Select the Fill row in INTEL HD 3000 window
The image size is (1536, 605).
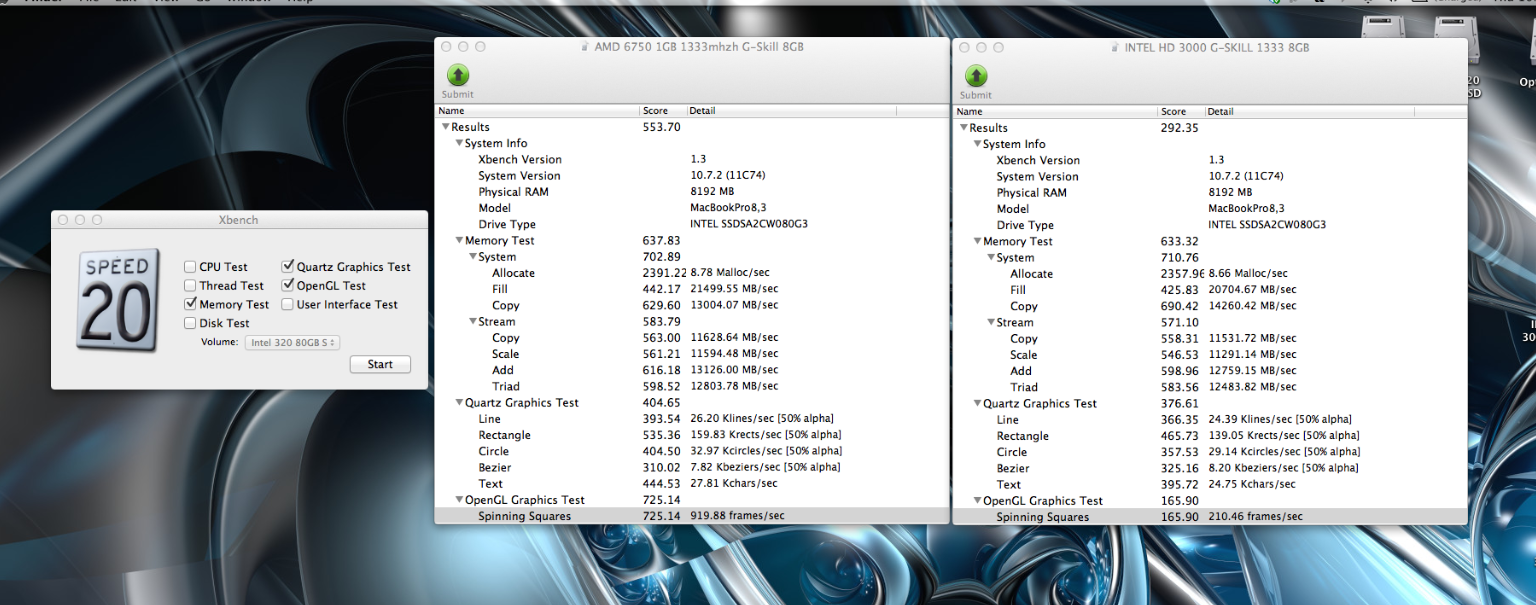pyautogui.click(x=1210, y=290)
